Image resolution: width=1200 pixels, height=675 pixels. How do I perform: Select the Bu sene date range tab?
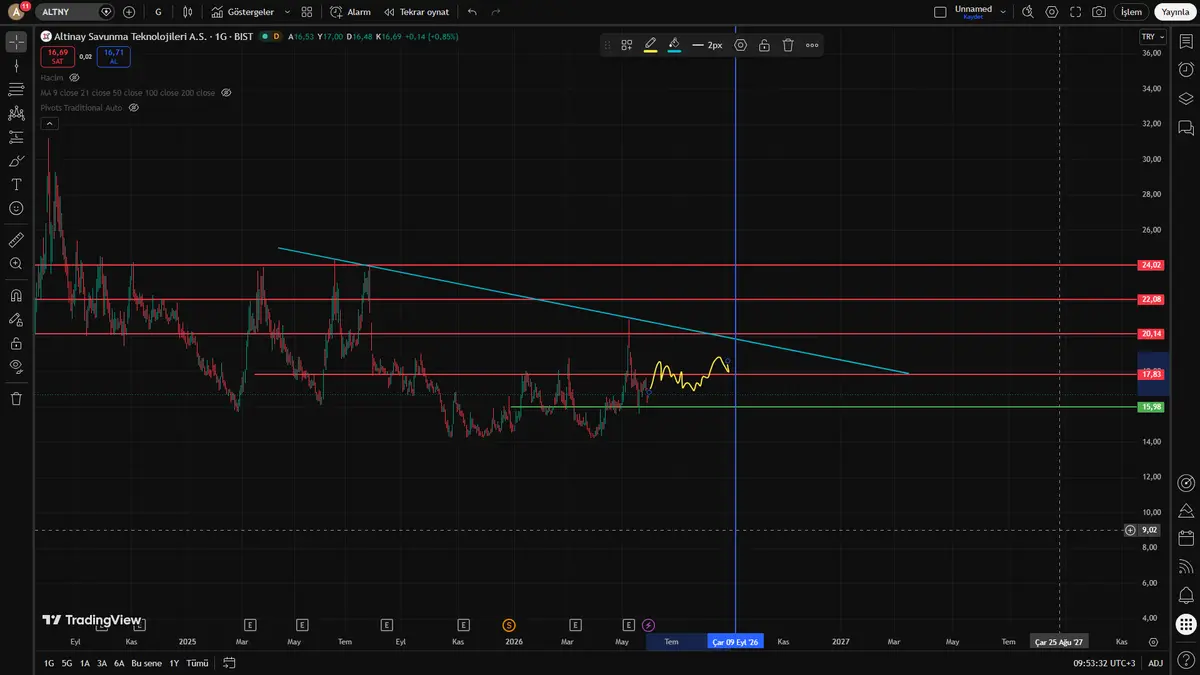(146, 663)
